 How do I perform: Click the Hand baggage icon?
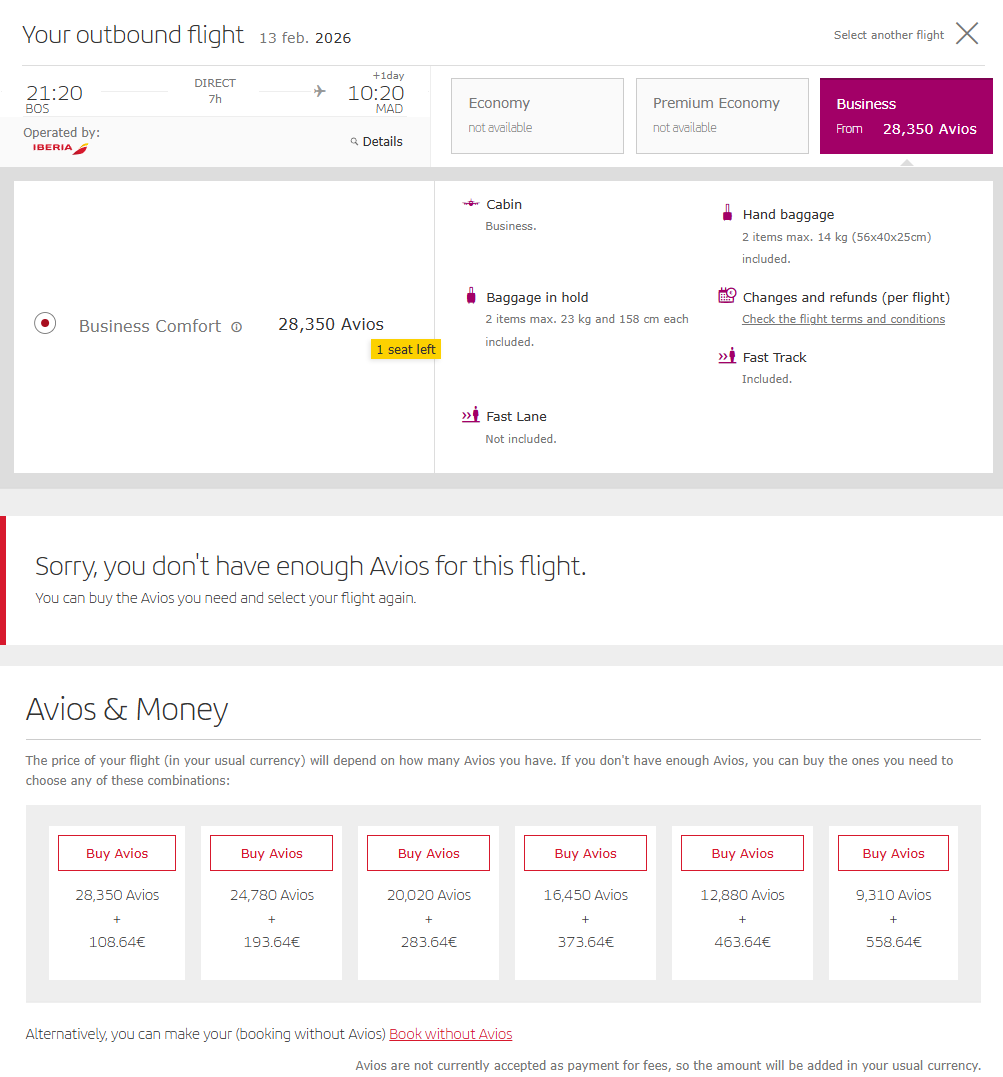coord(727,213)
